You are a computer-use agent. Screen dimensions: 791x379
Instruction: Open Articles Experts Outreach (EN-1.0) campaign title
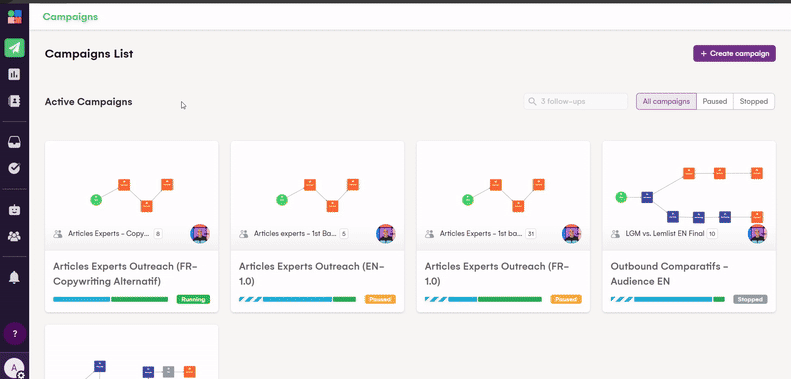tap(312, 274)
